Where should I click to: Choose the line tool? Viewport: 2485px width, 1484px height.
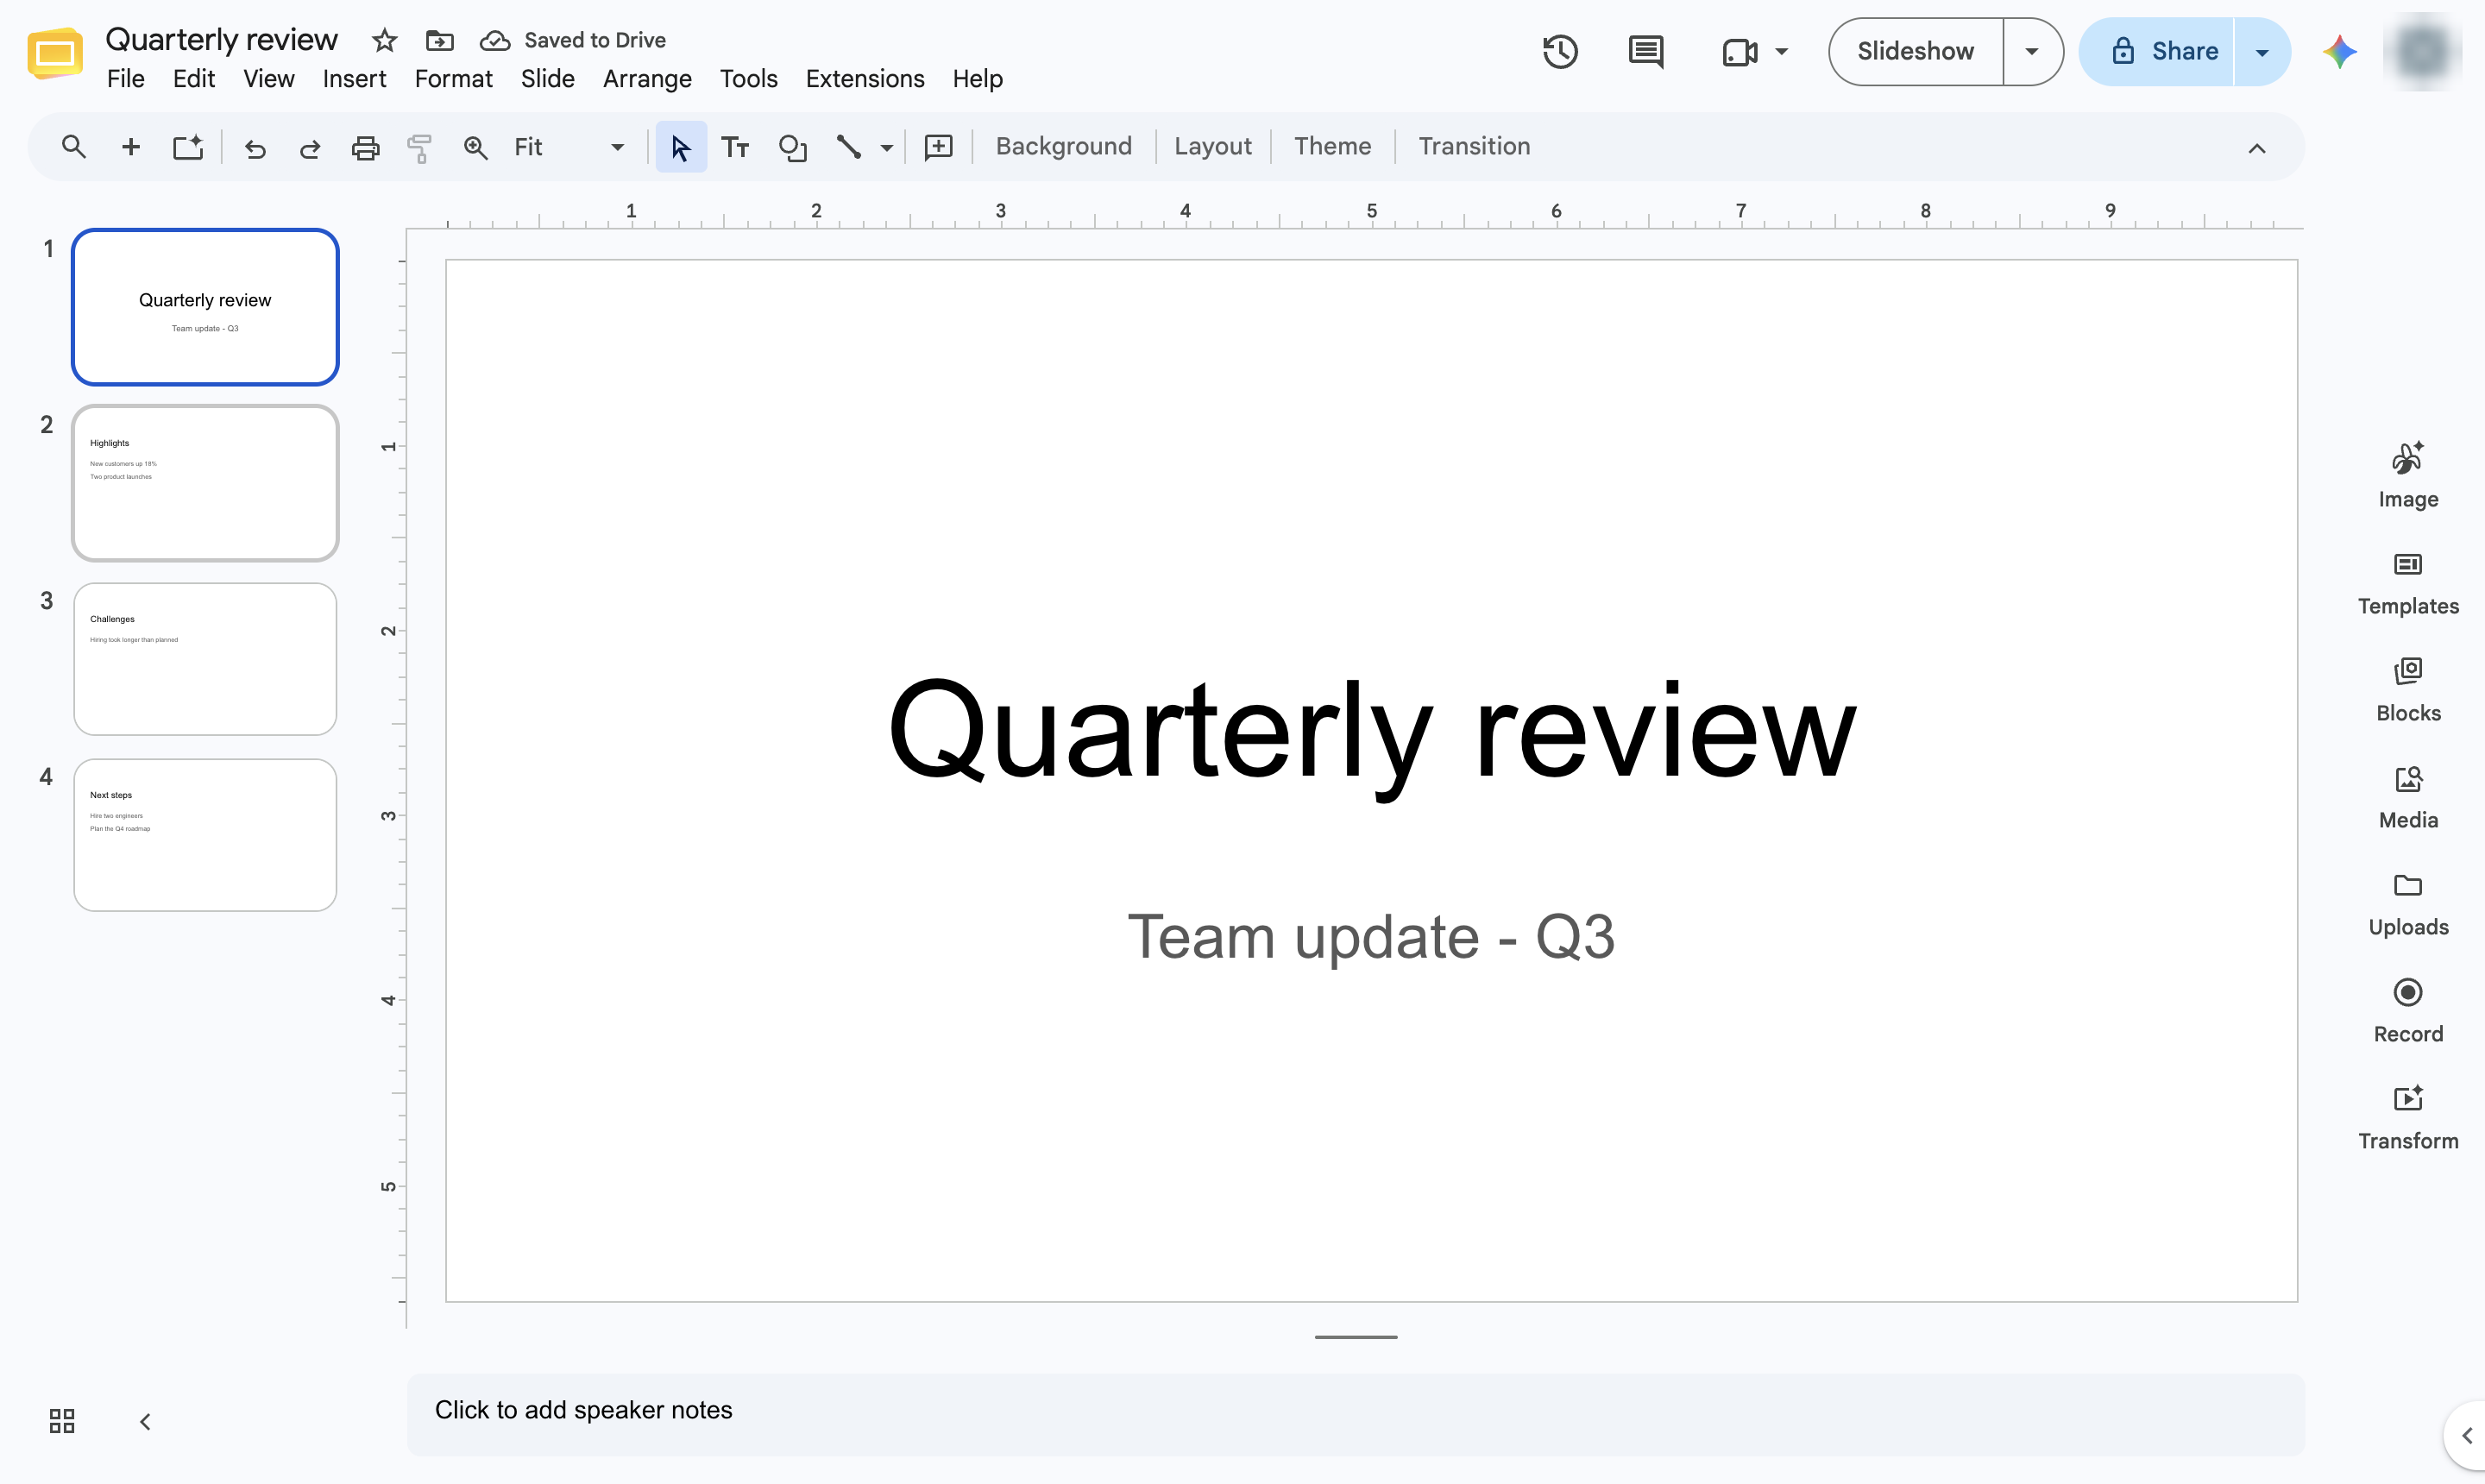849,147
